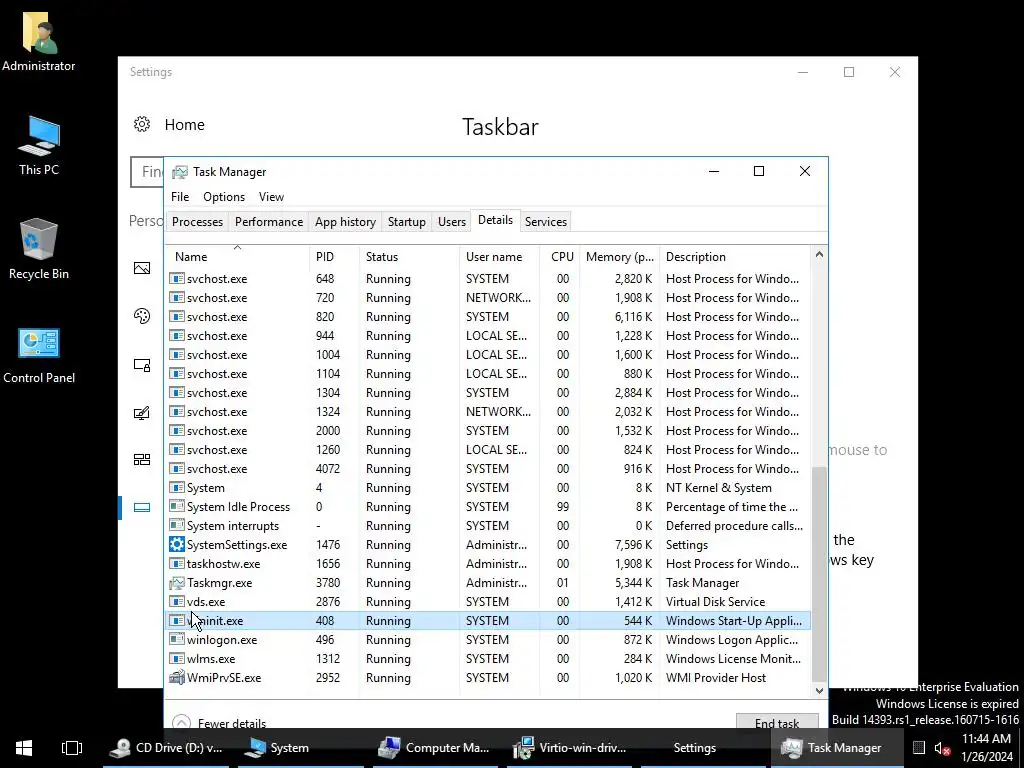Click the End task button
The width and height of the screenshot is (1024, 768).
(776, 722)
